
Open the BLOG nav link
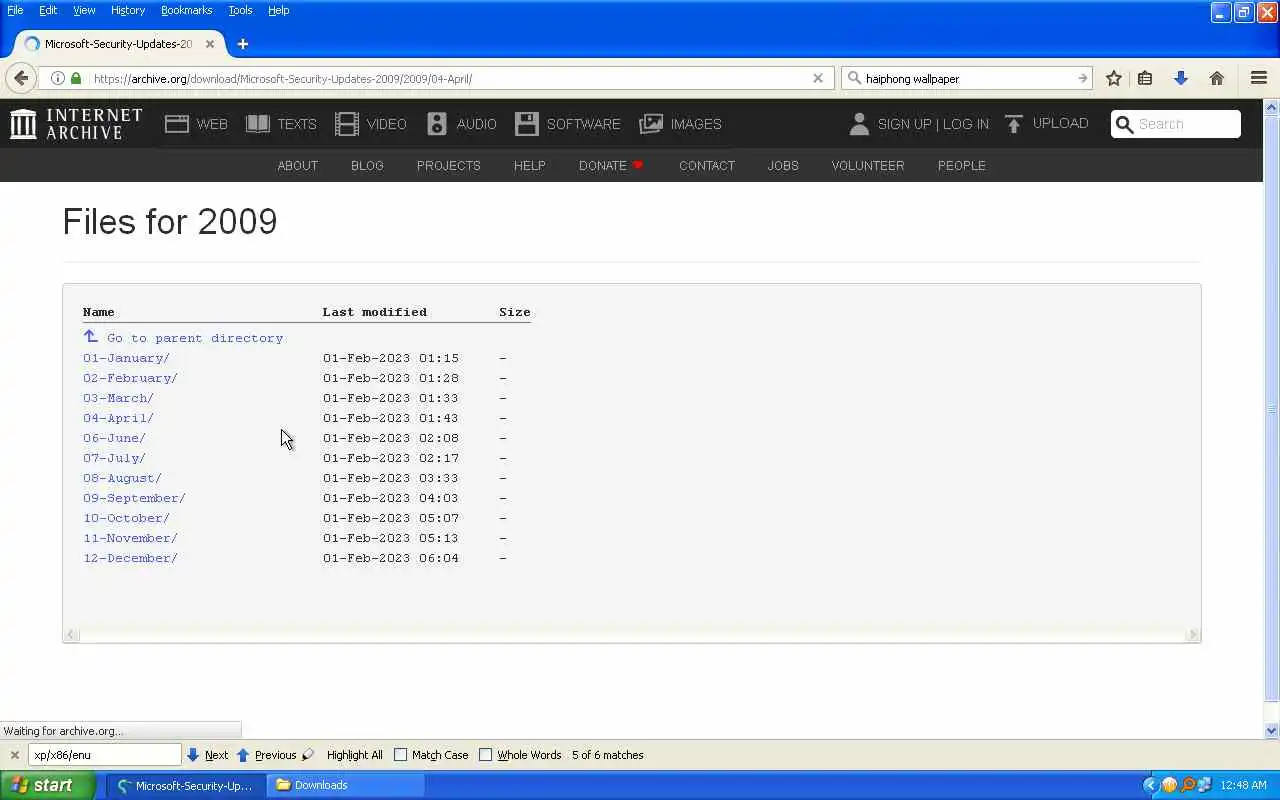click(367, 165)
